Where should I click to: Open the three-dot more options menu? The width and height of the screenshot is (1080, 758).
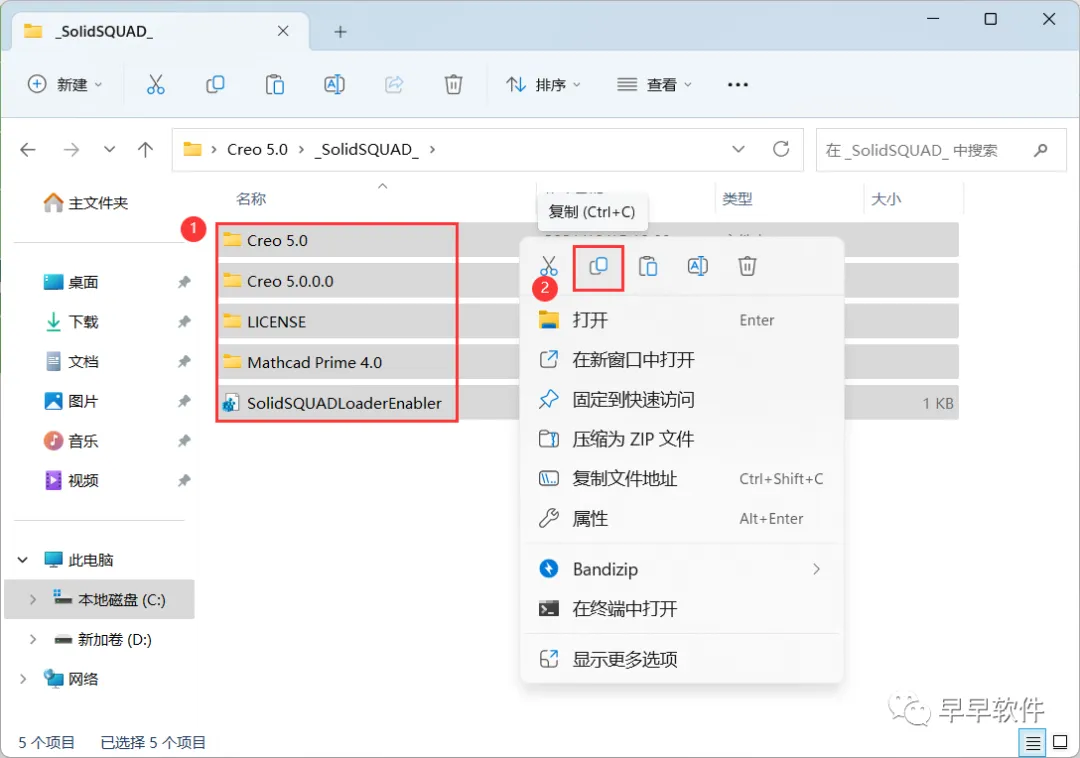coord(738,85)
